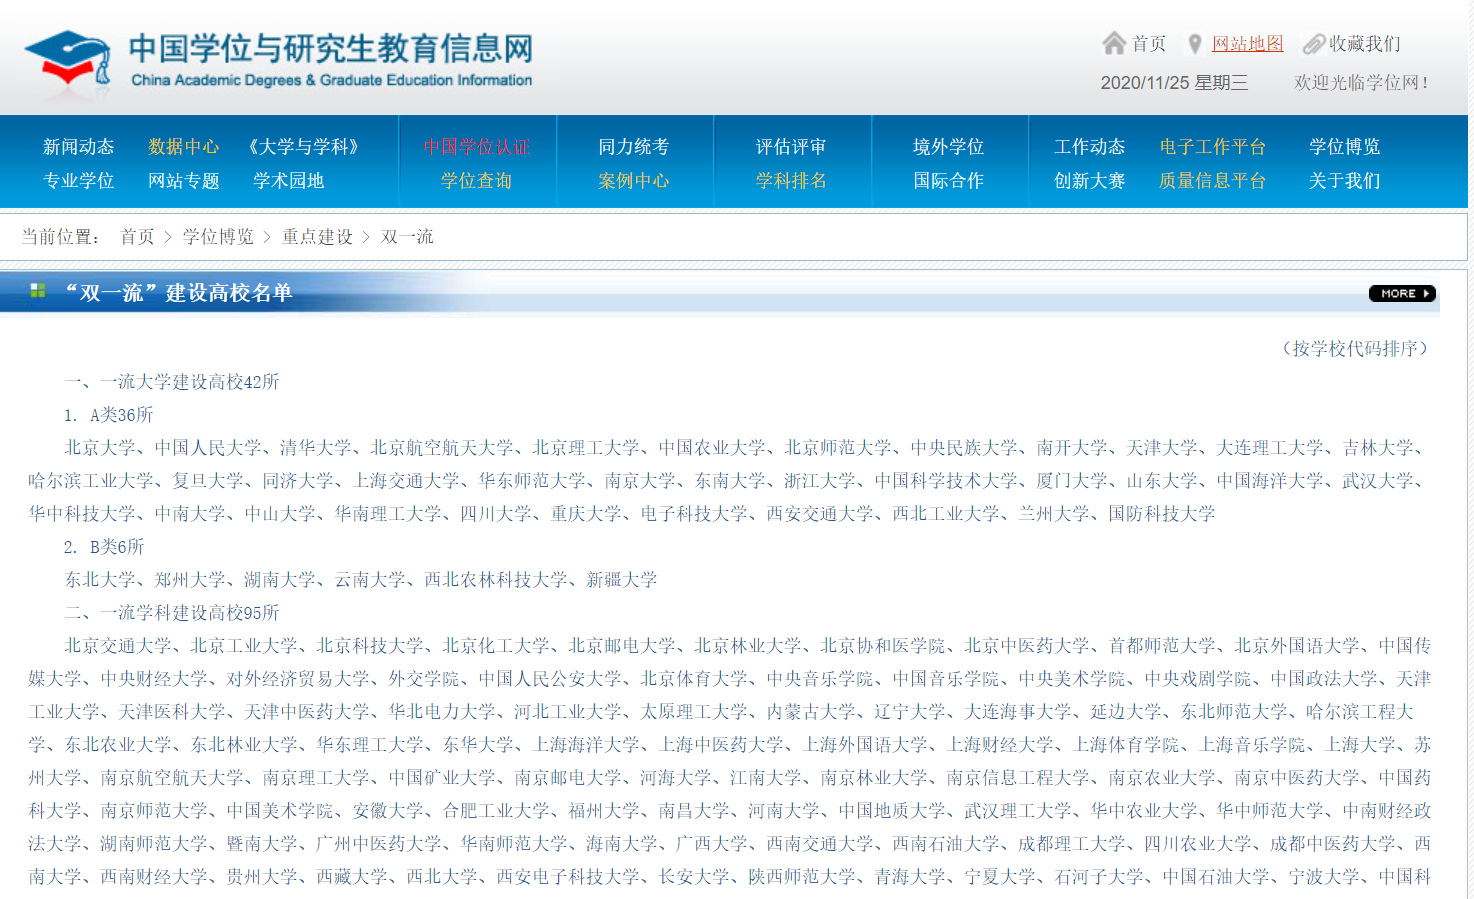Open 境外学位 navigation item
Screen dimensions: 1474x899
[x=948, y=147]
